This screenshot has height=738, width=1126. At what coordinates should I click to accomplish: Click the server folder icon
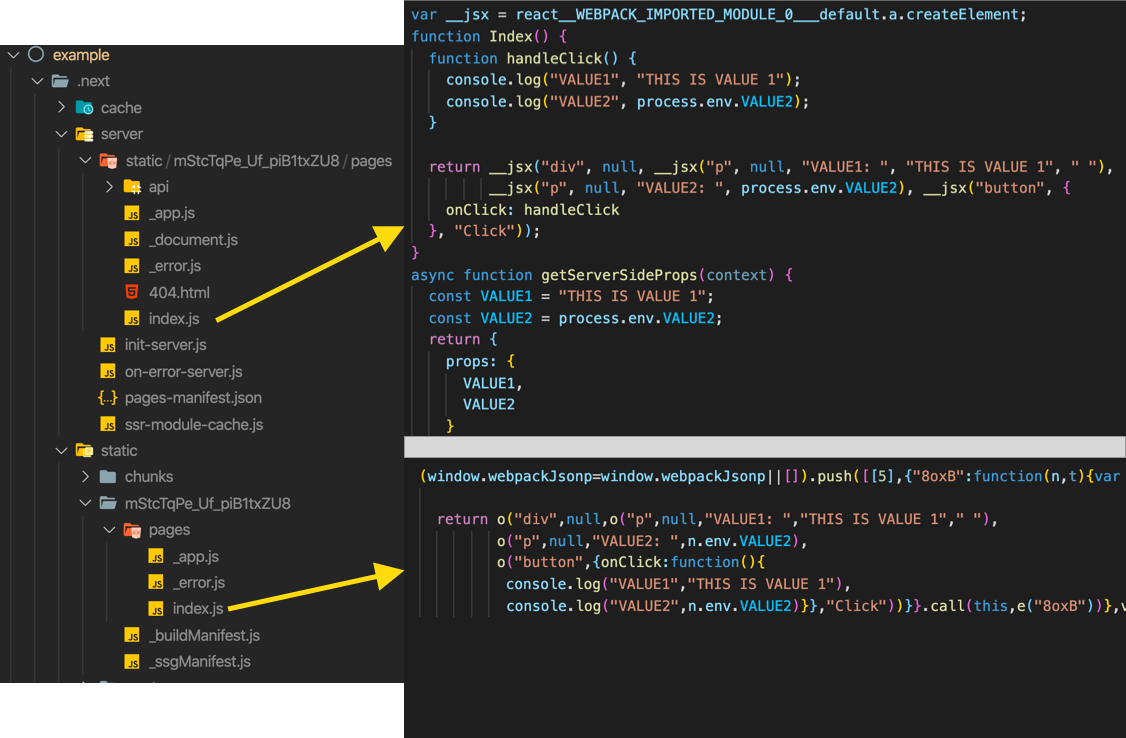tap(85, 134)
